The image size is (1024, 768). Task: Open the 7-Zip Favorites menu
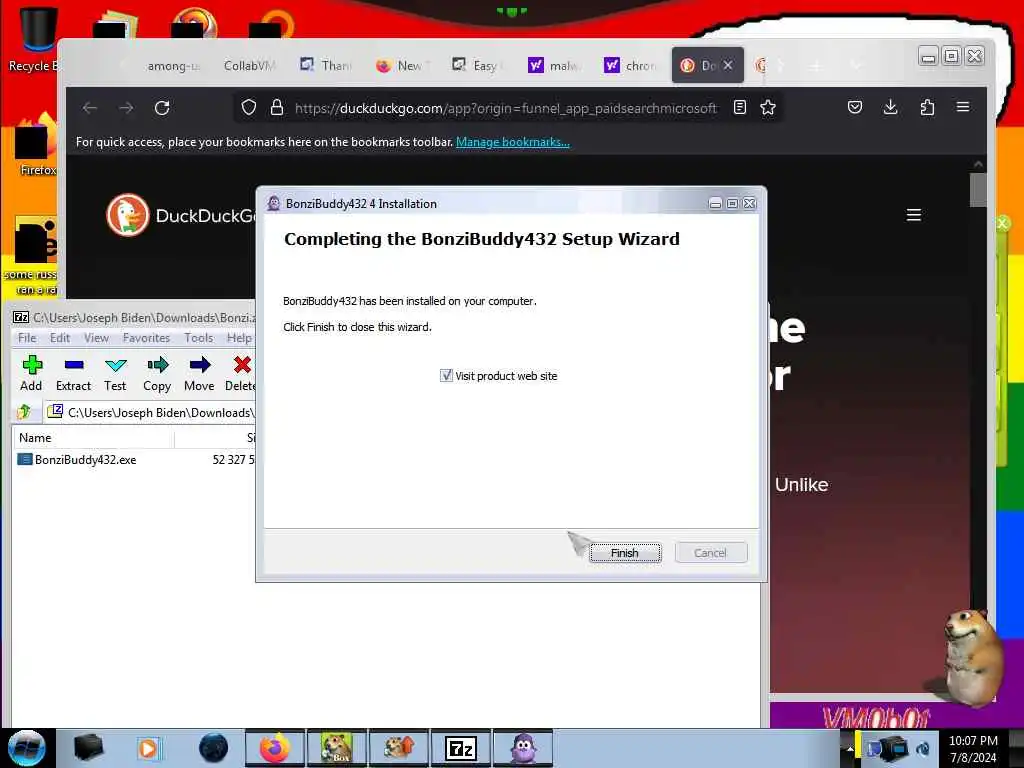[x=146, y=338]
